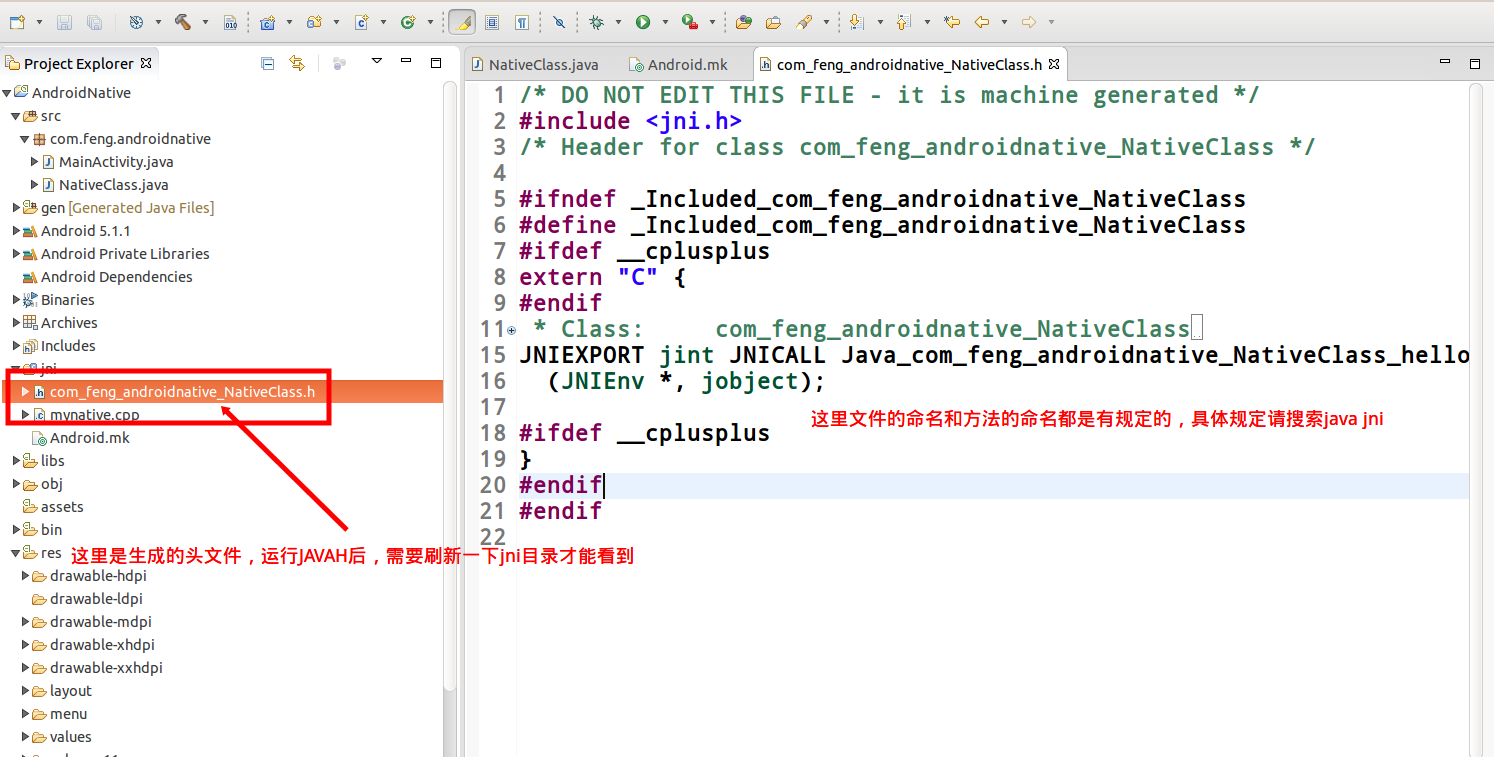Click the New C/C++ Source Folder icon

pos(314,21)
